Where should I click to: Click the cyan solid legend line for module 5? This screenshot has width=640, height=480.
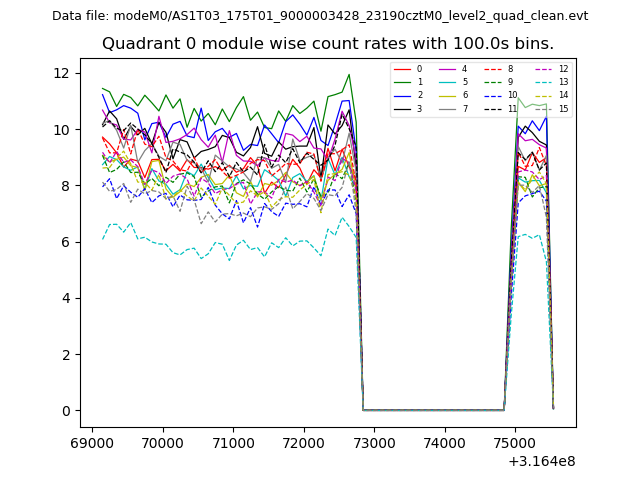[x=449, y=82]
